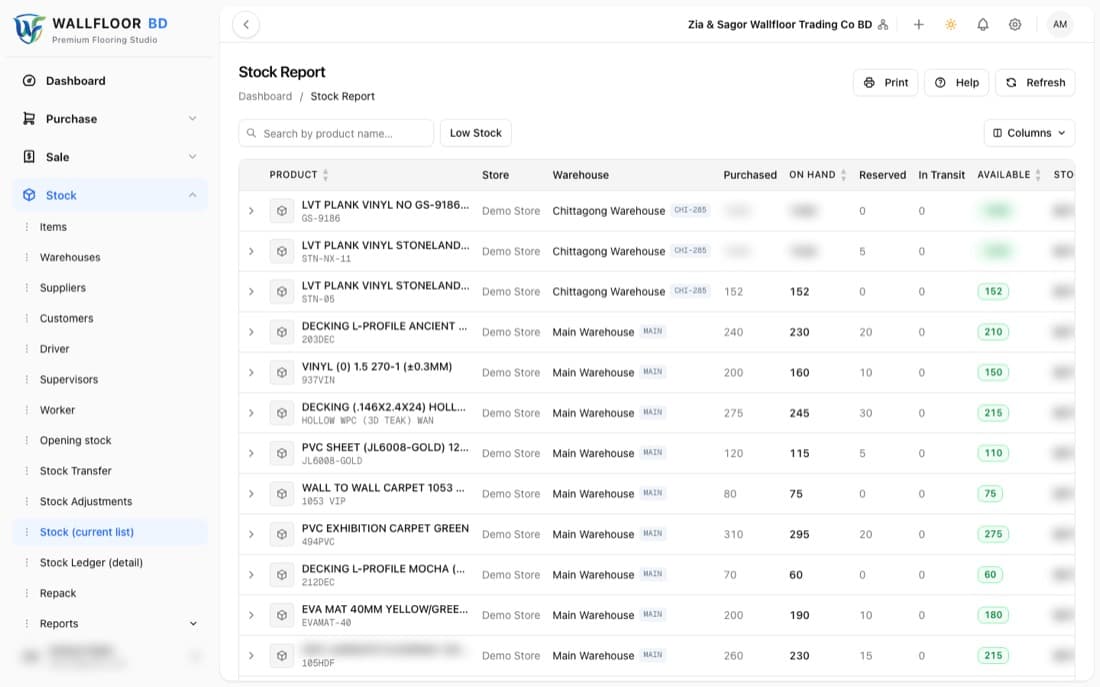Click product box icon for 494PVC
The width and height of the screenshot is (1100, 687).
(281, 534)
